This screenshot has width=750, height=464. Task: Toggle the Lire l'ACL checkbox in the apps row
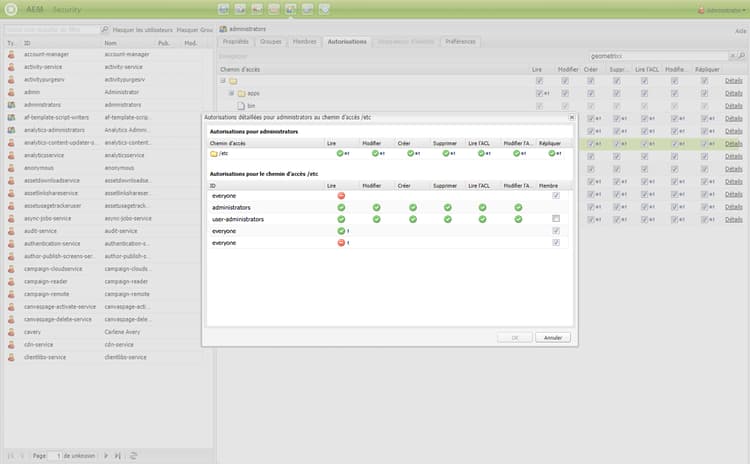645,93
